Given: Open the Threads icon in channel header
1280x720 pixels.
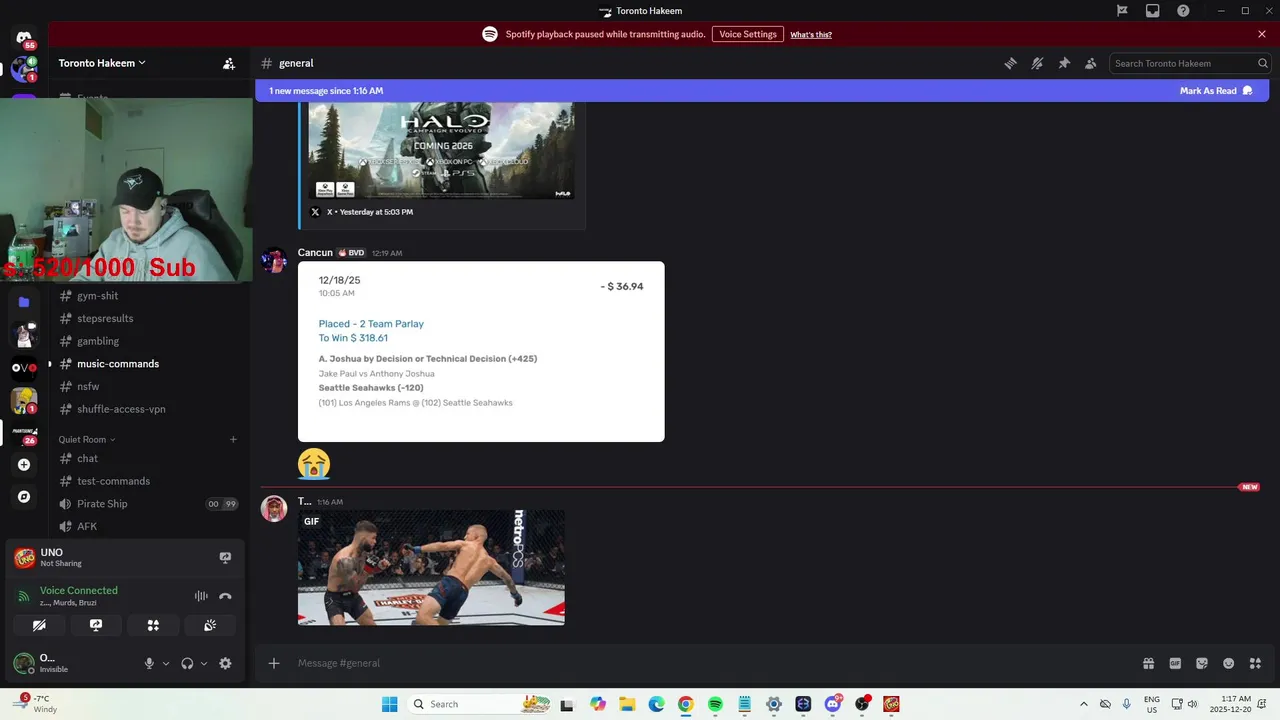Looking at the screenshot, I should click(1010, 63).
